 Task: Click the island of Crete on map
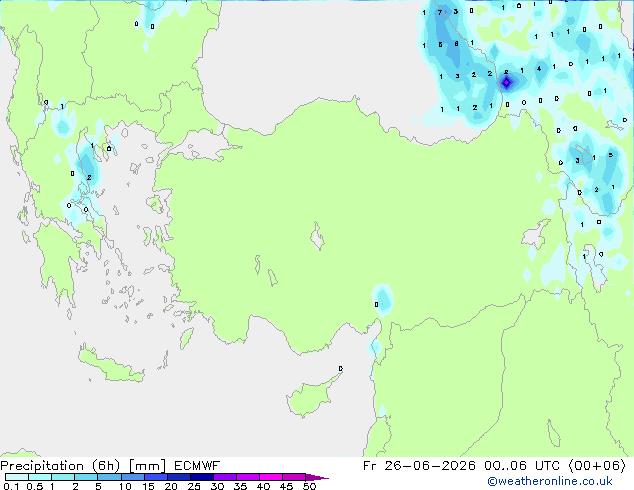click(x=110, y=365)
